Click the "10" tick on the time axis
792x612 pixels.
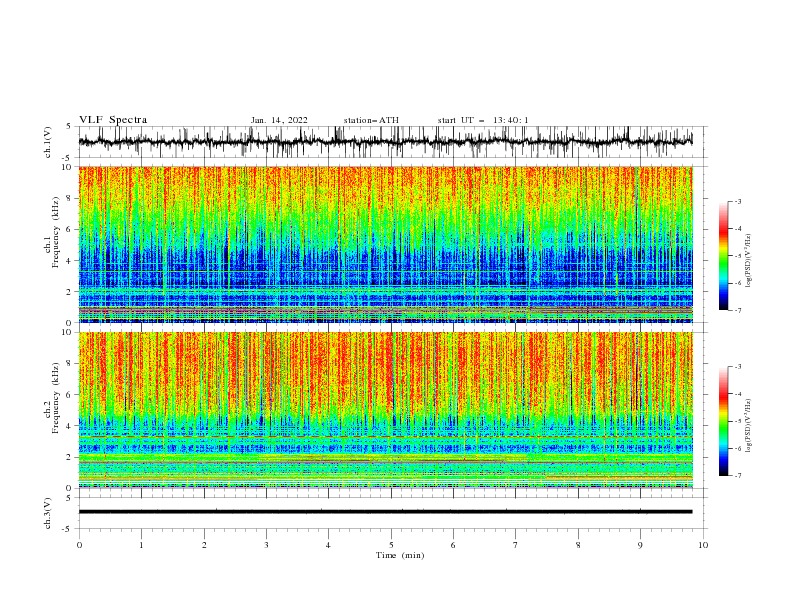click(703, 545)
